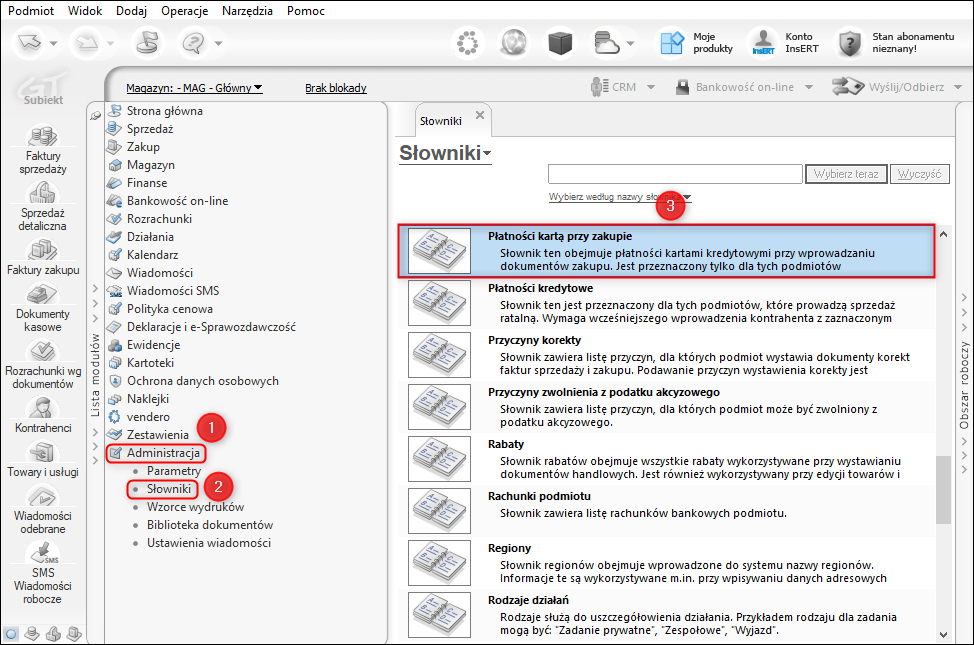Open Wybierz według nazwy słownika dropdown

coord(619,197)
